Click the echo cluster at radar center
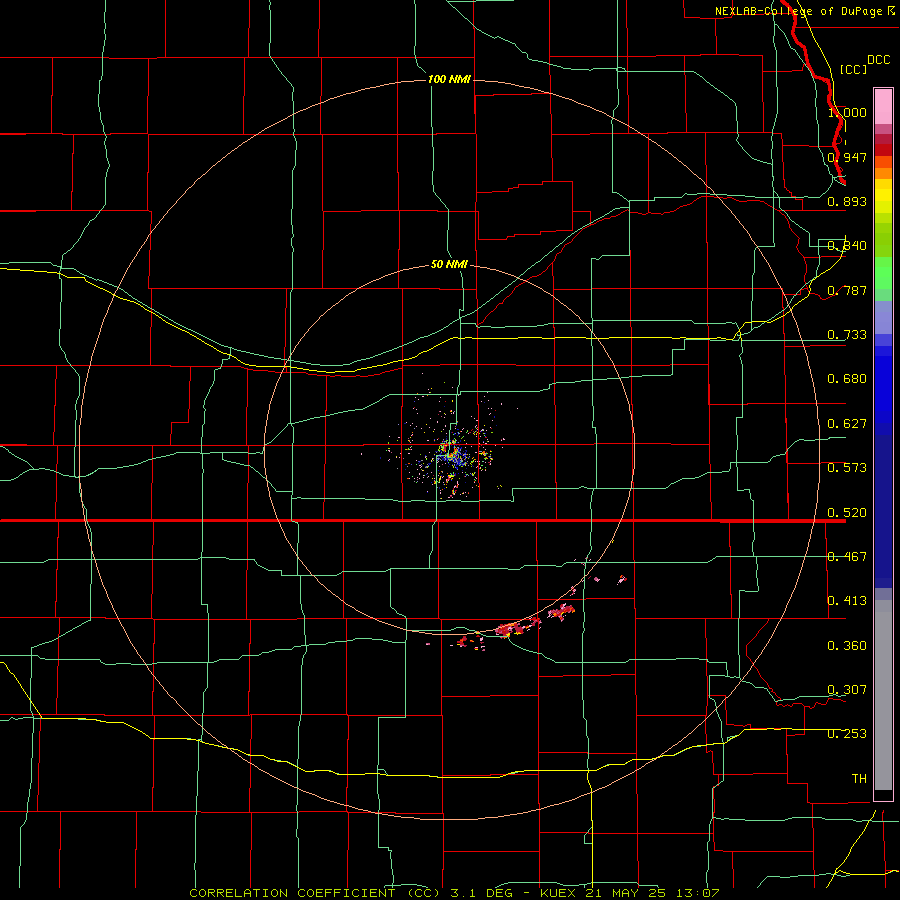Viewport: 900px width, 900px height. pyautogui.click(x=451, y=452)
